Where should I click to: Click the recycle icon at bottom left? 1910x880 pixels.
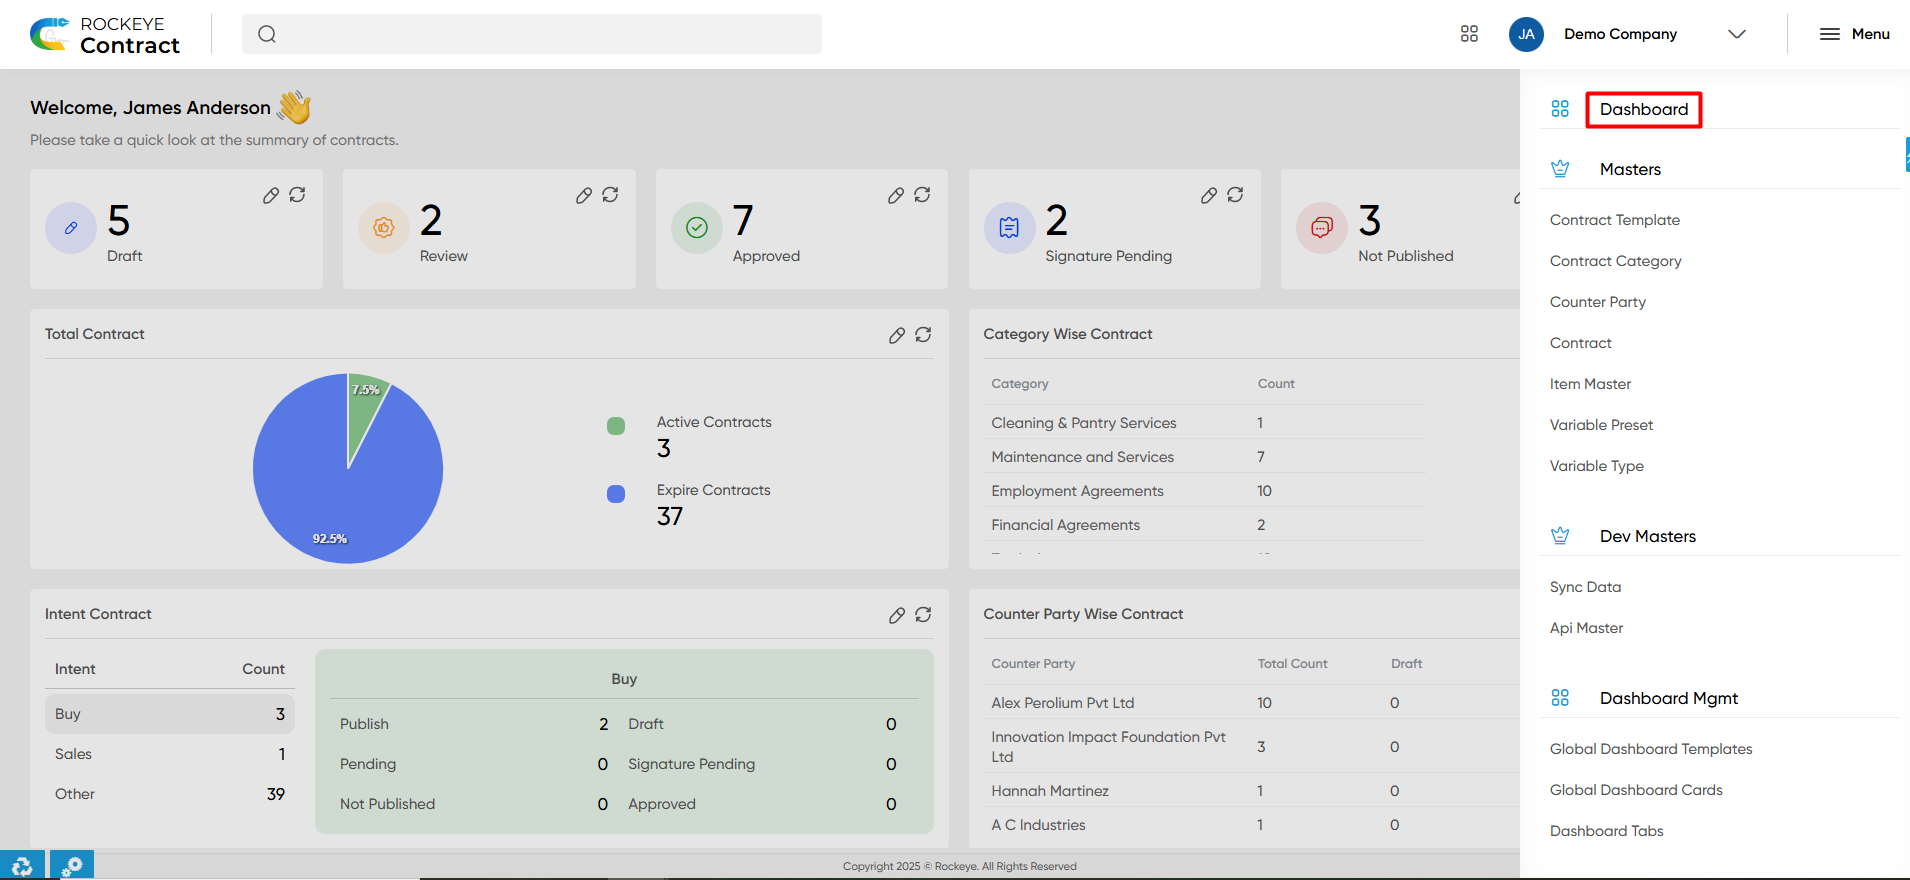click(x=22, y=866)
